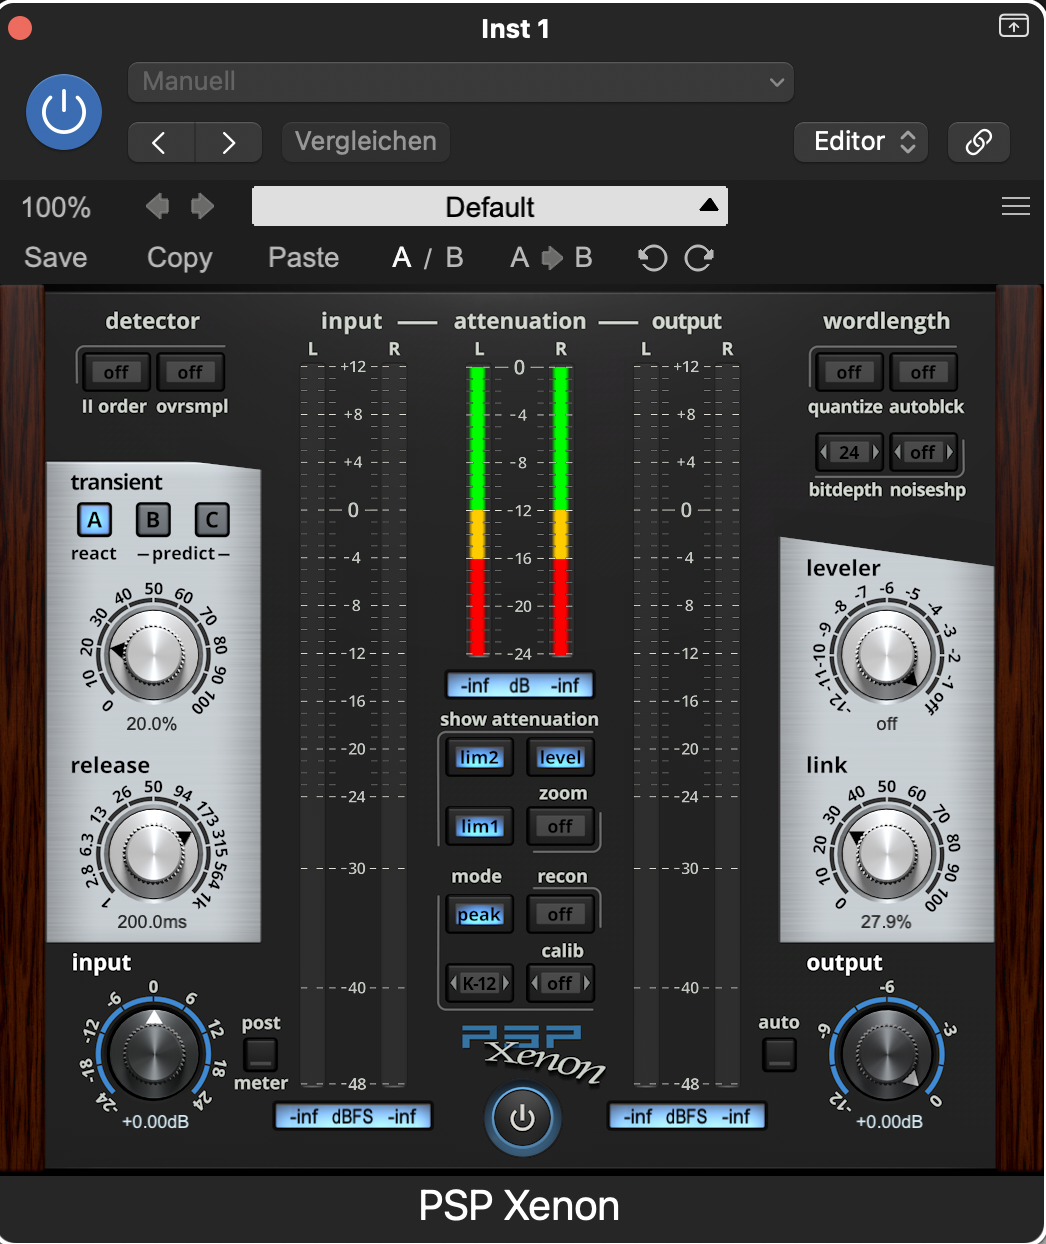The image size is (1046, 1244).
Task: Copy A to B with arrow button
Action: [552, 258]
